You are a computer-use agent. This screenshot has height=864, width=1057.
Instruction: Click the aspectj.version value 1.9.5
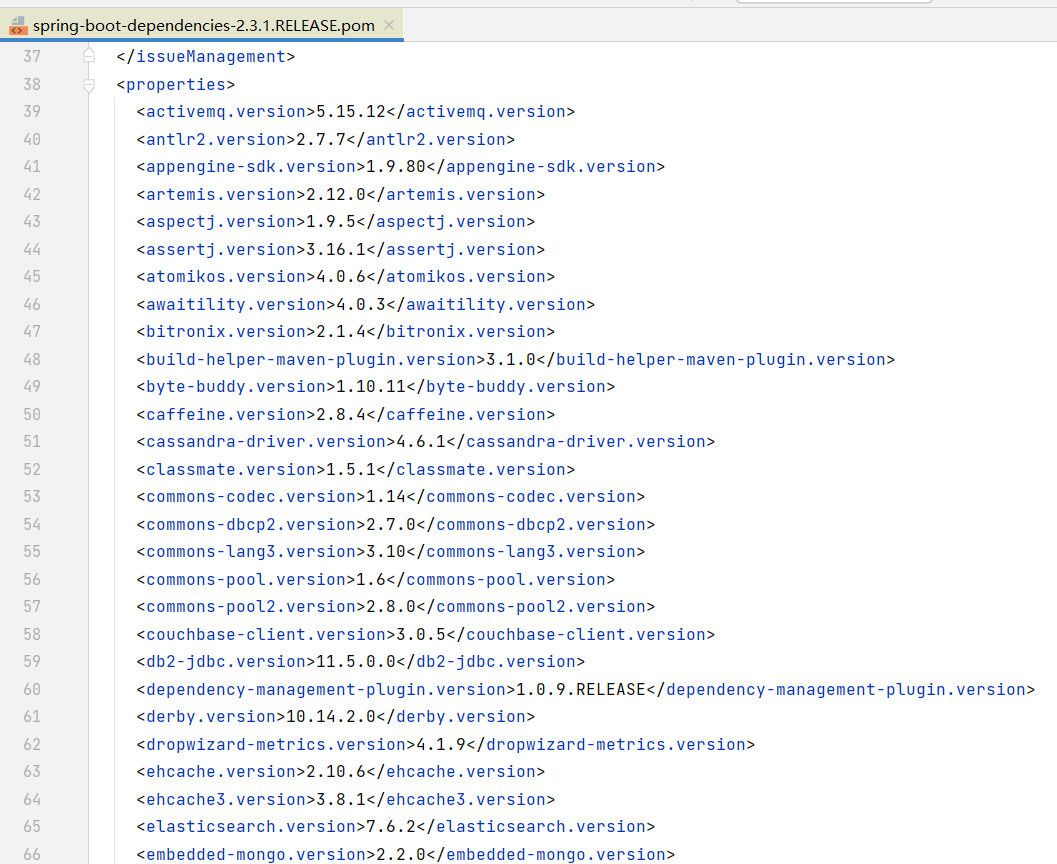click(331, 222)
